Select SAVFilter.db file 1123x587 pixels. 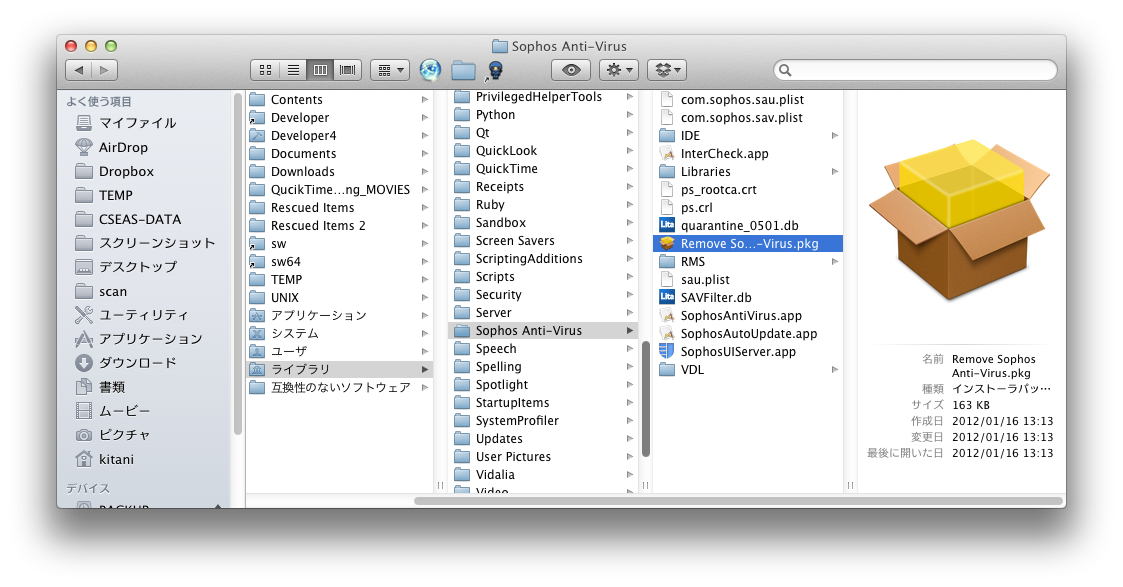748,297
